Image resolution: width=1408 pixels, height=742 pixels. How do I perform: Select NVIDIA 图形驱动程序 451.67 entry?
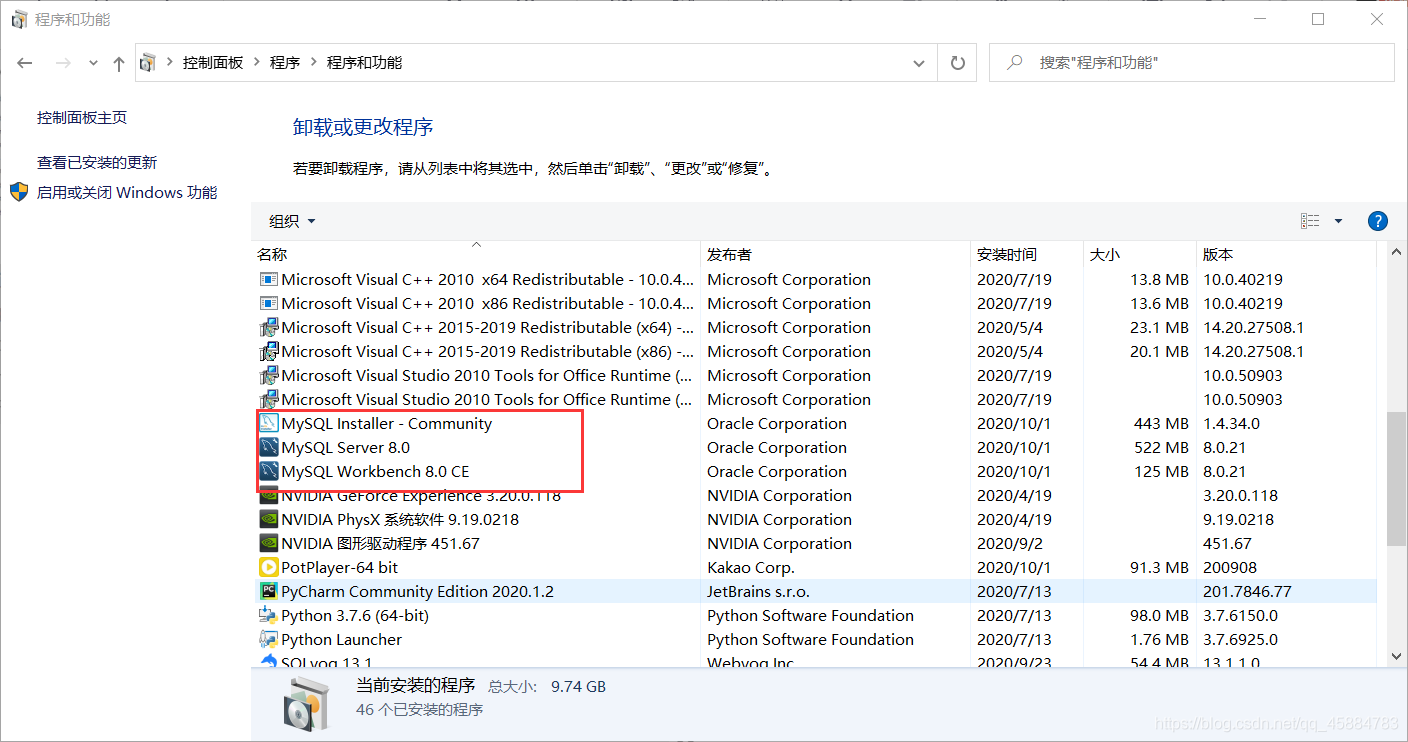point(381,544)
